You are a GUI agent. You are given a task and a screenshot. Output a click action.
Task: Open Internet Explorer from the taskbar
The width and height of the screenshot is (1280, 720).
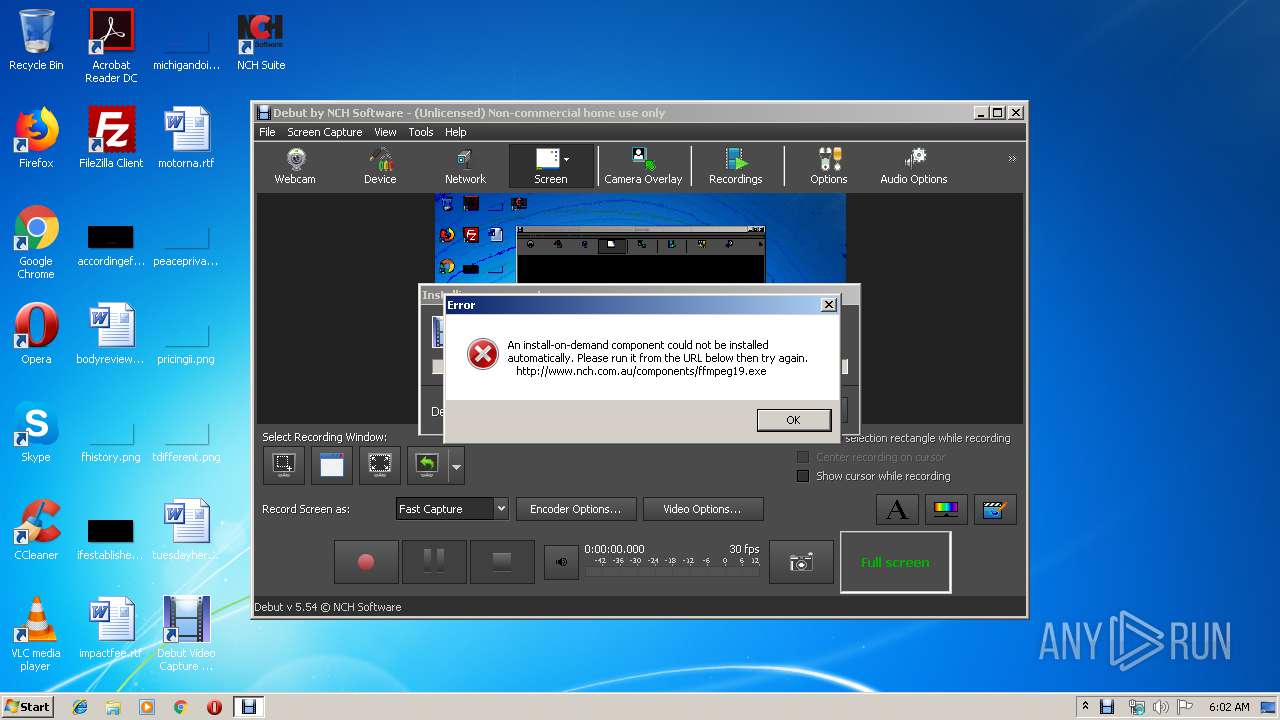point(80,707)
